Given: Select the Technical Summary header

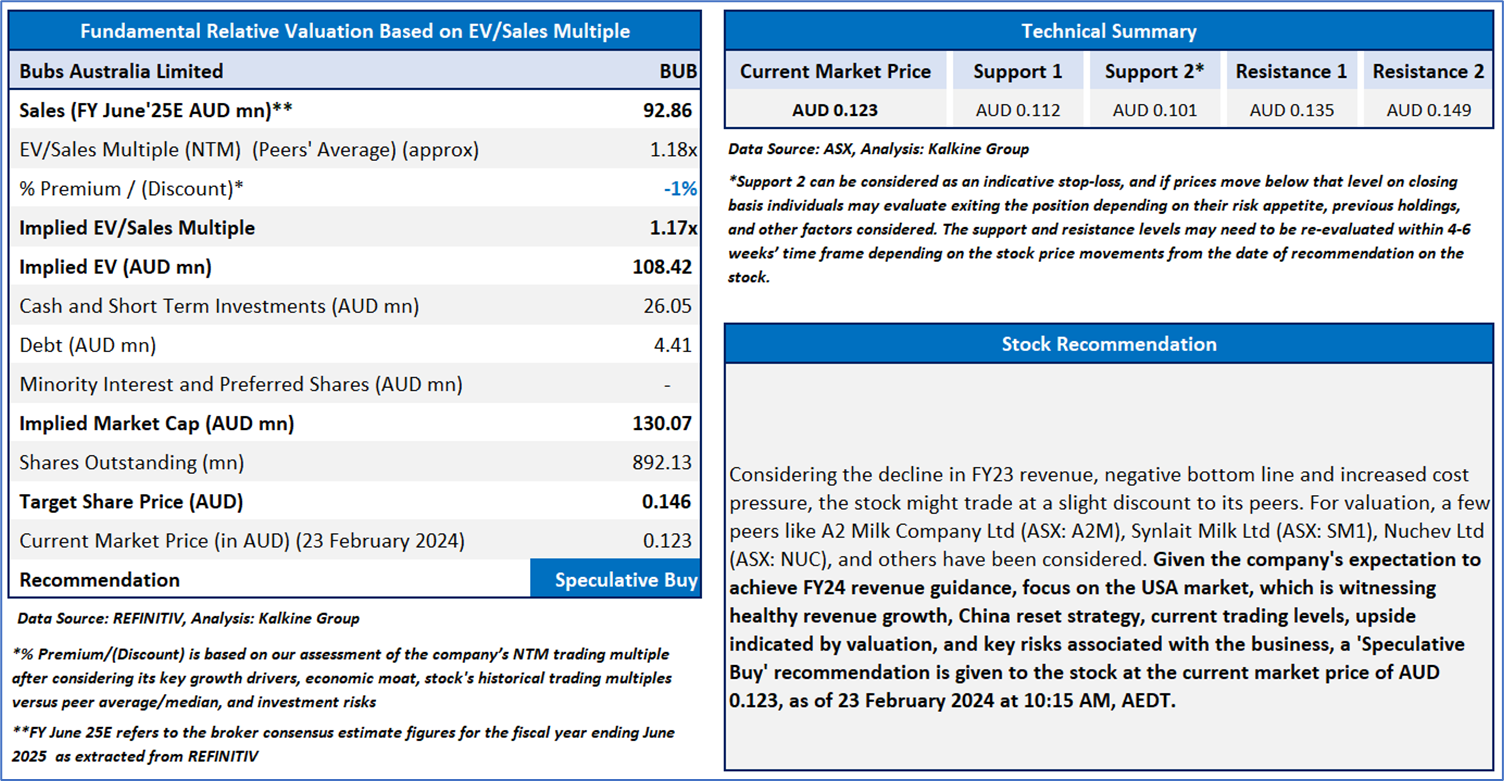Looking at the screenshot, I should (1108, 31).
